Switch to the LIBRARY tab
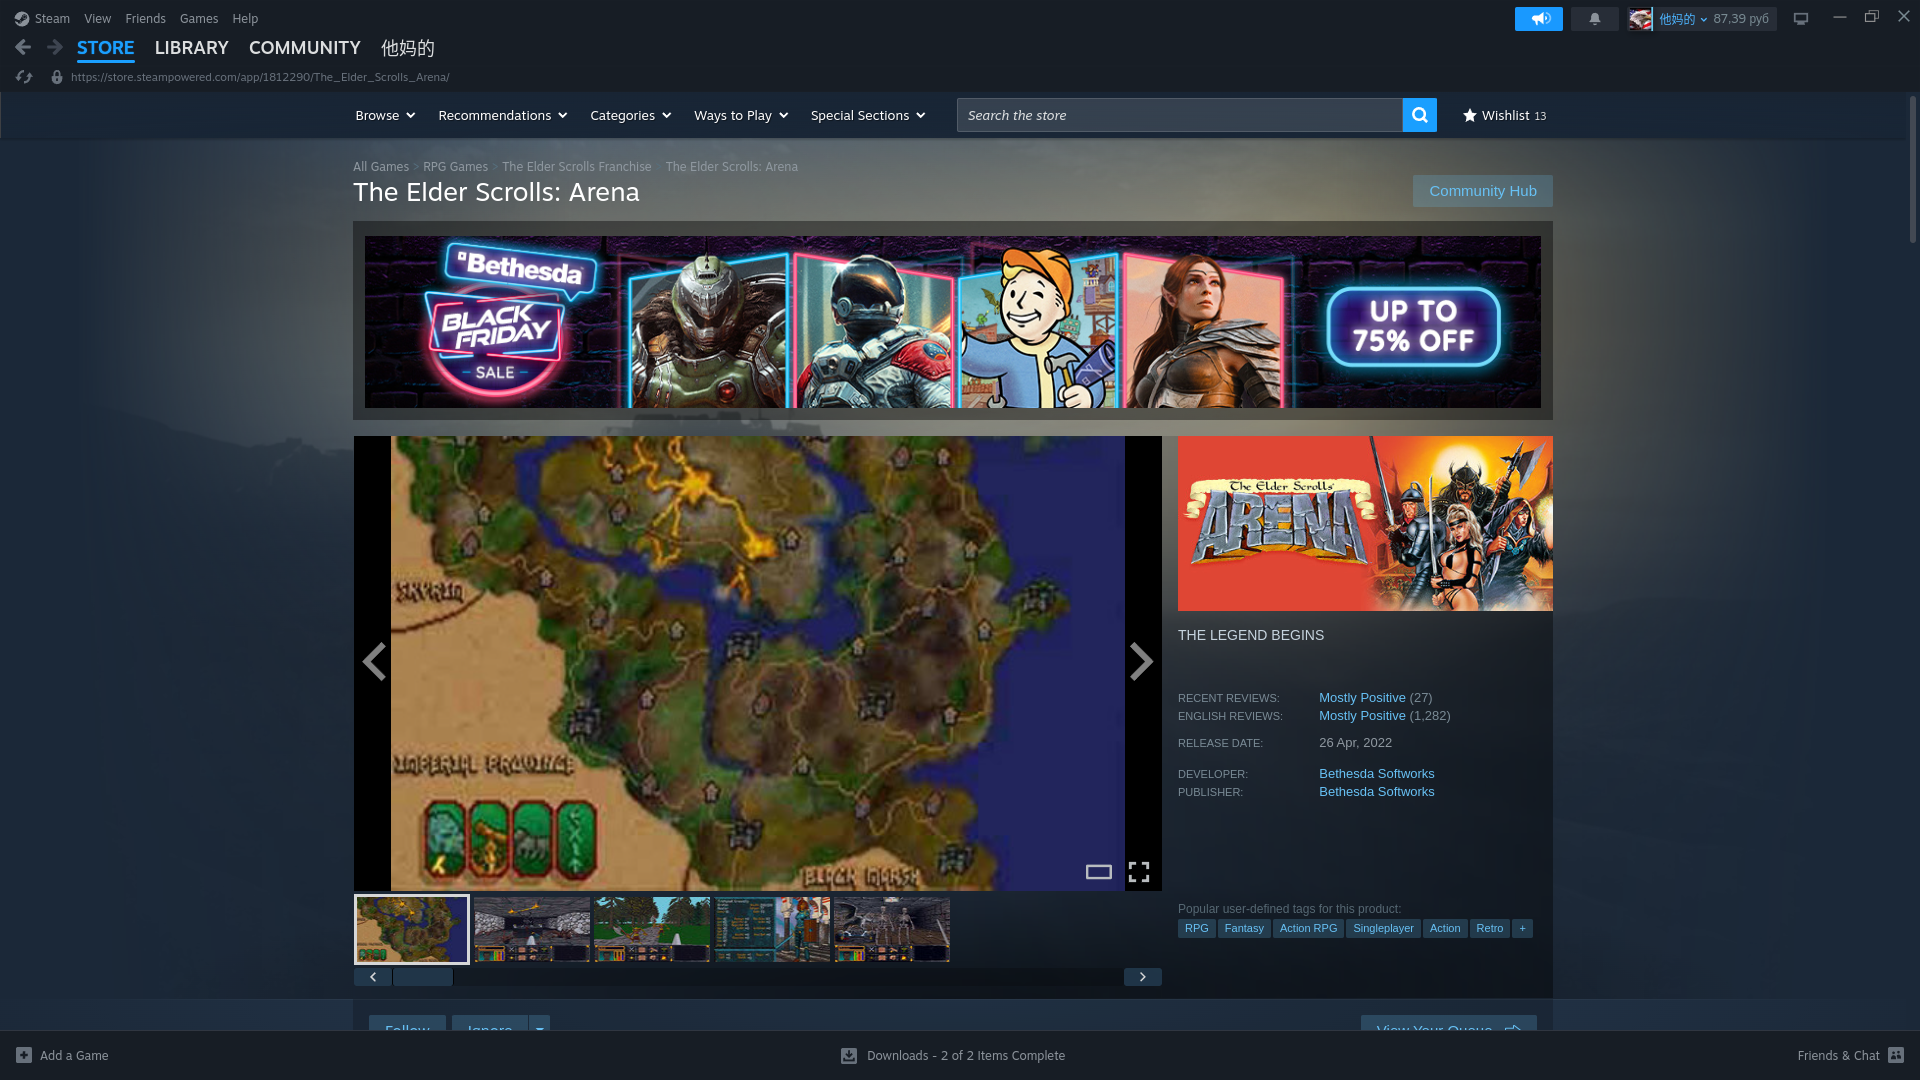Viewport: 1920px width, 1080px height. point(191,47)
